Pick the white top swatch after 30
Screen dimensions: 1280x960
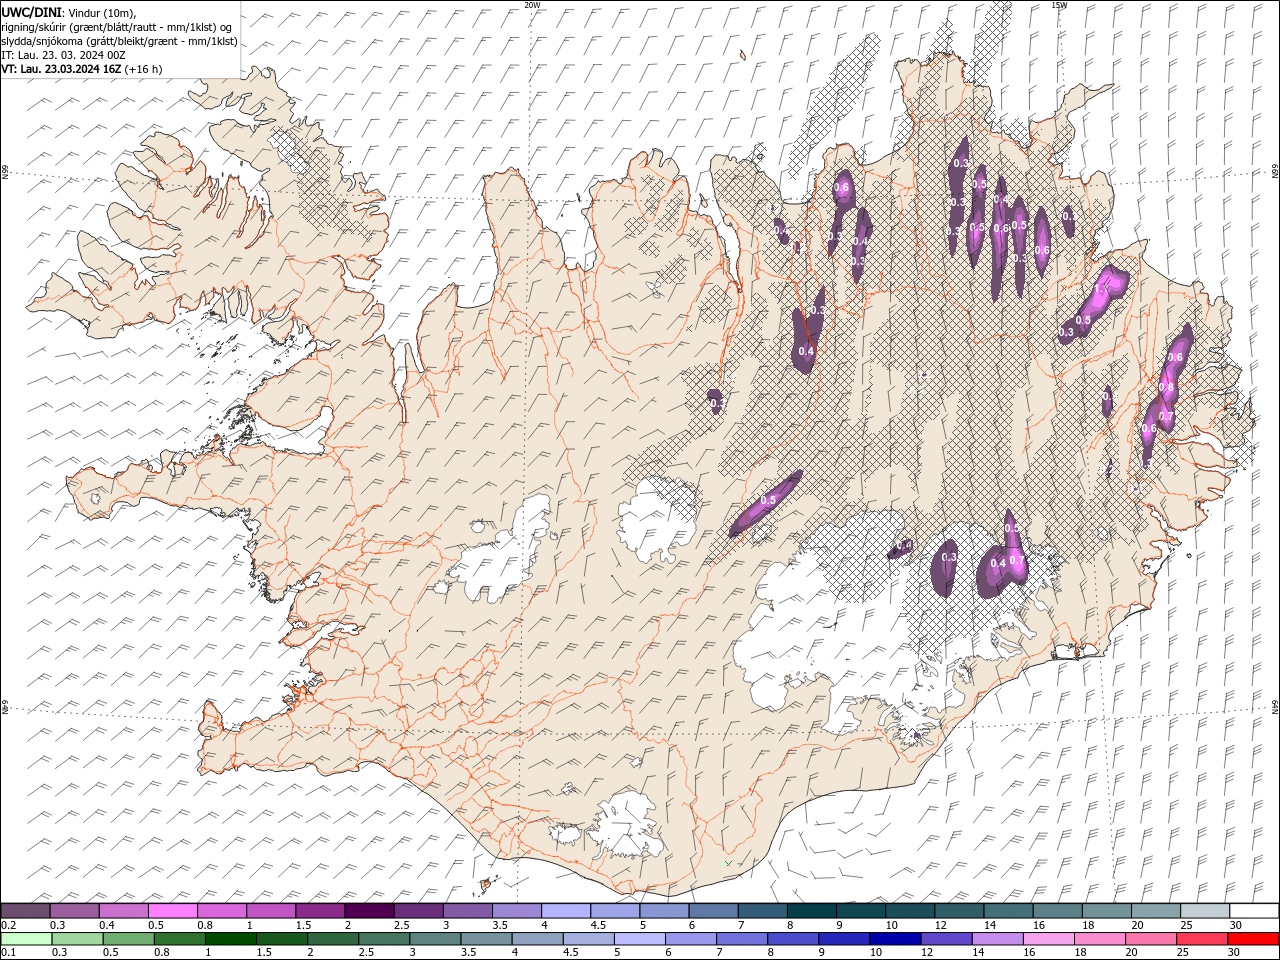pyautogui.click(x=1254, y=911)
